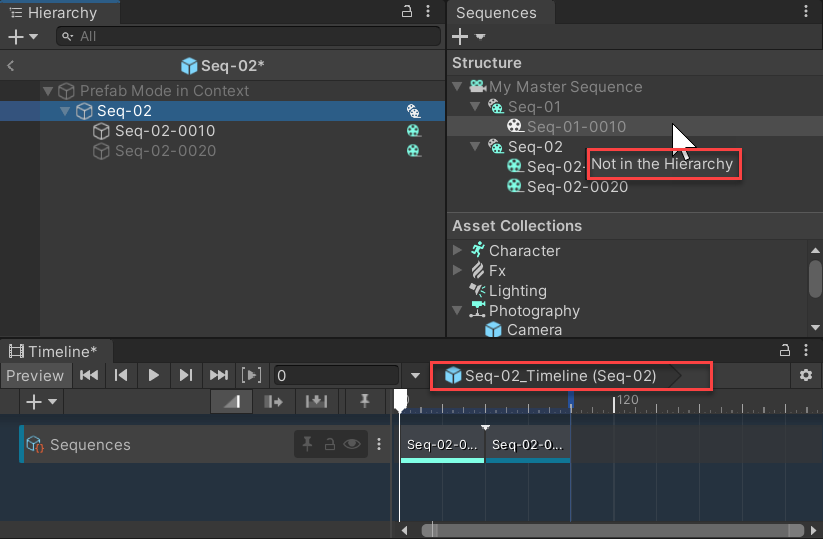Viewport: 823px width, 539px height.
Task: Enable Ripple edit mode in Timeline
Action: [x=273, y=401]
